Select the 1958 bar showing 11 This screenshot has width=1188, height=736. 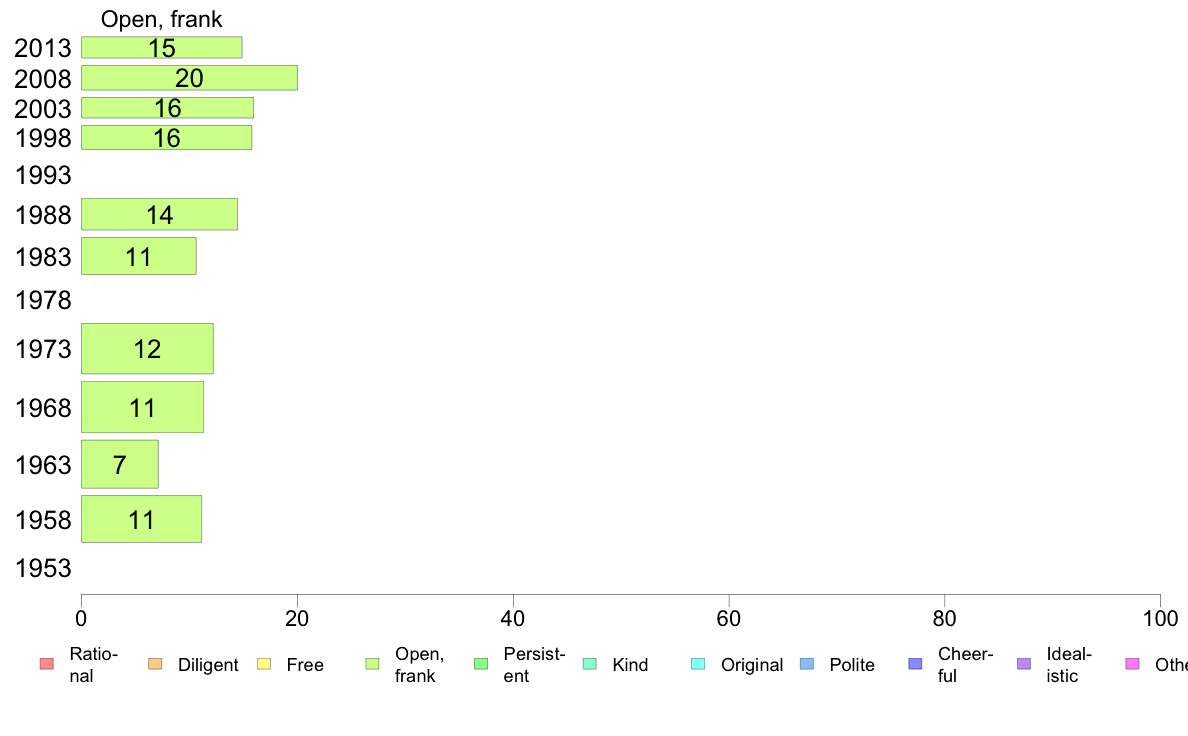click(x=142, y=519)
